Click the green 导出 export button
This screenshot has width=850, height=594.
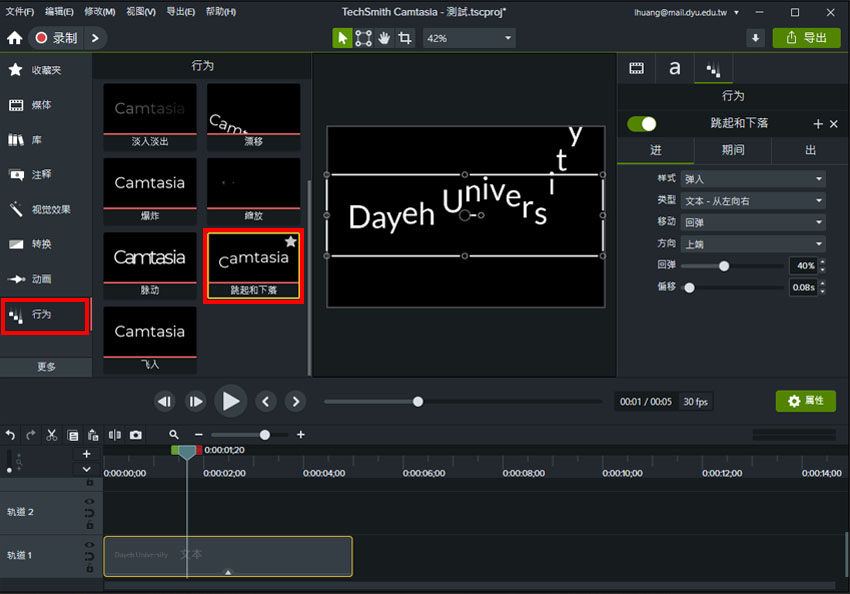point(806,38)
